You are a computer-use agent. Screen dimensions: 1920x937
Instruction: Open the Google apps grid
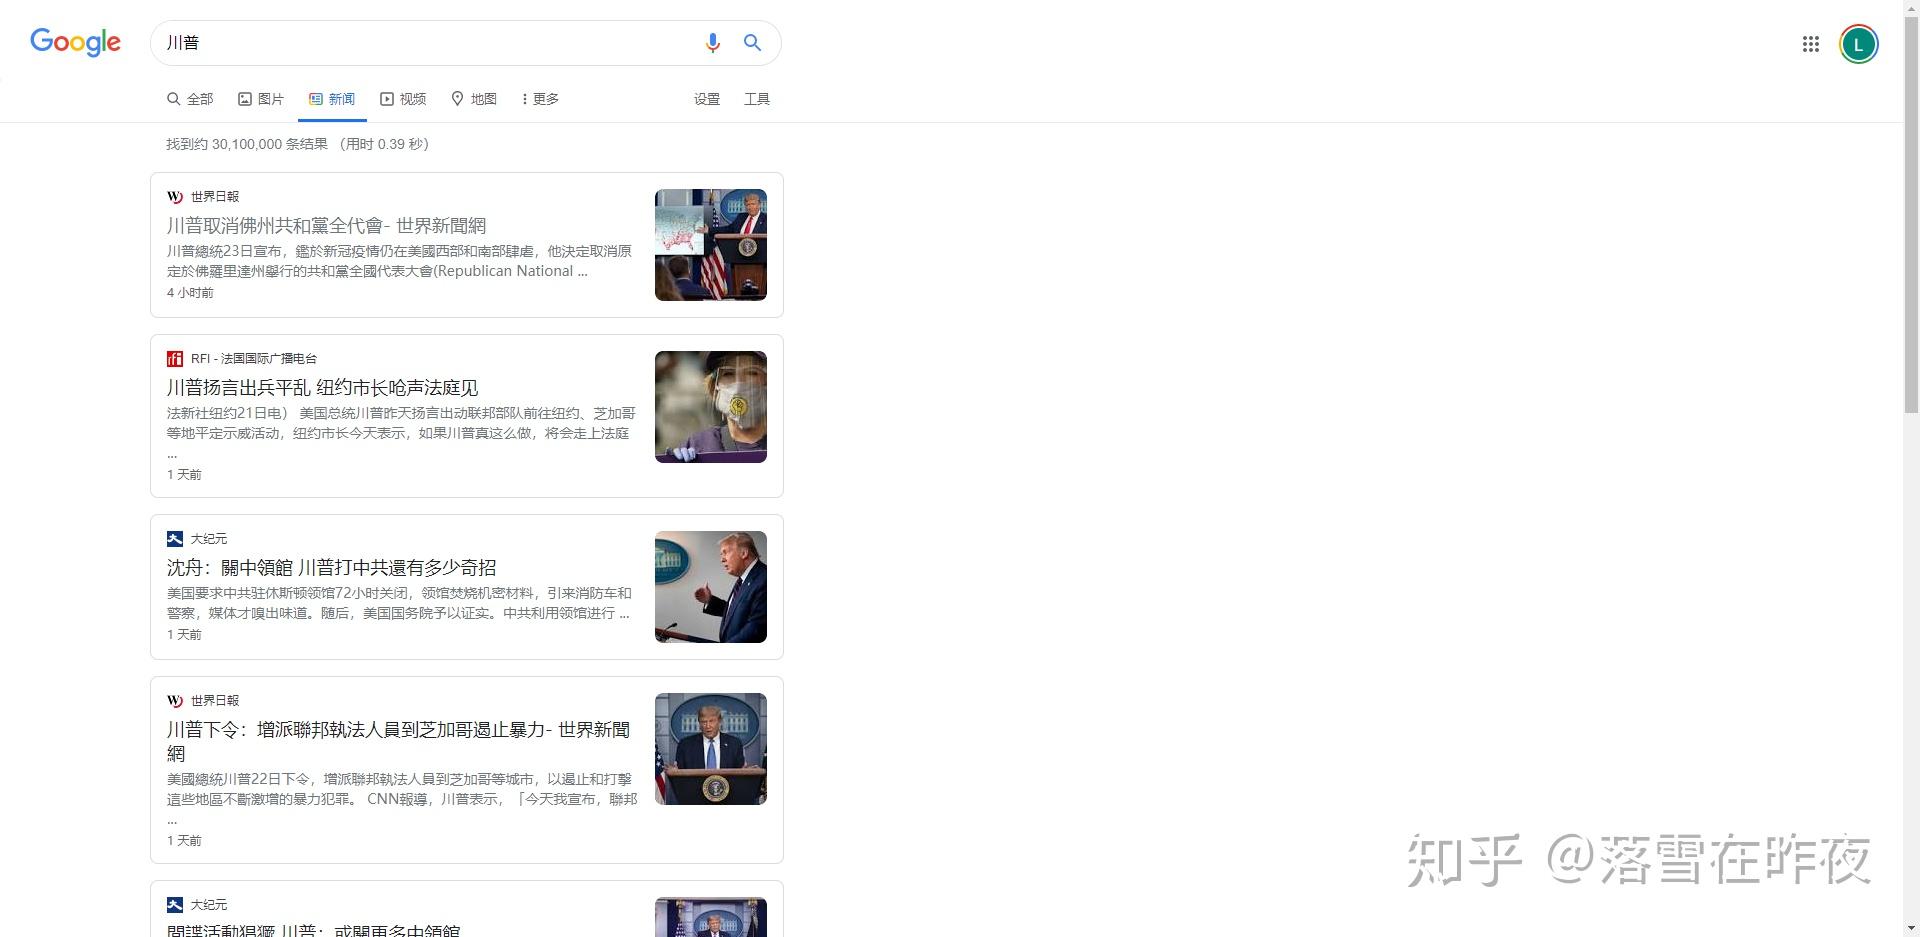pos(1810,44)
